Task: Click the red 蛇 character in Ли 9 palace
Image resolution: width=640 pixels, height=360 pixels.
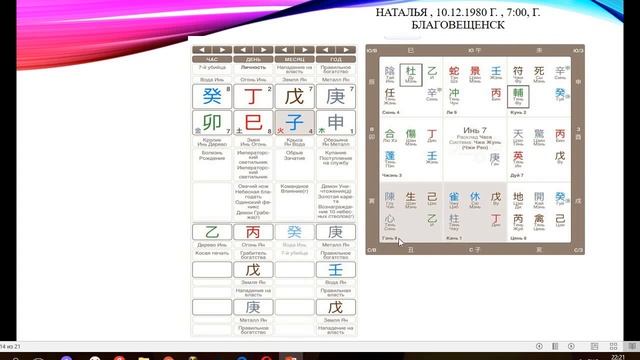Action: [454, 71]
